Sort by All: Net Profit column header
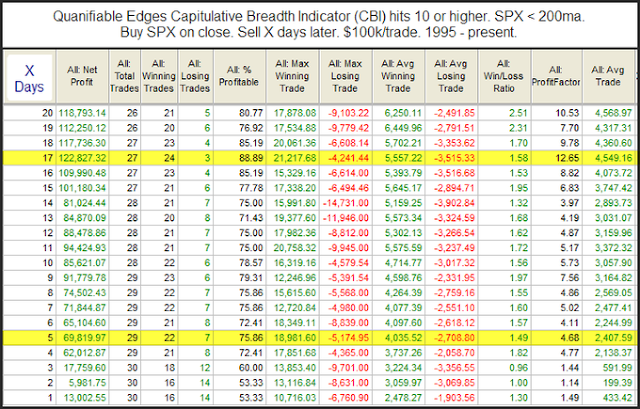The height and width of the screenshot is (409, 640). click(82, 76)
